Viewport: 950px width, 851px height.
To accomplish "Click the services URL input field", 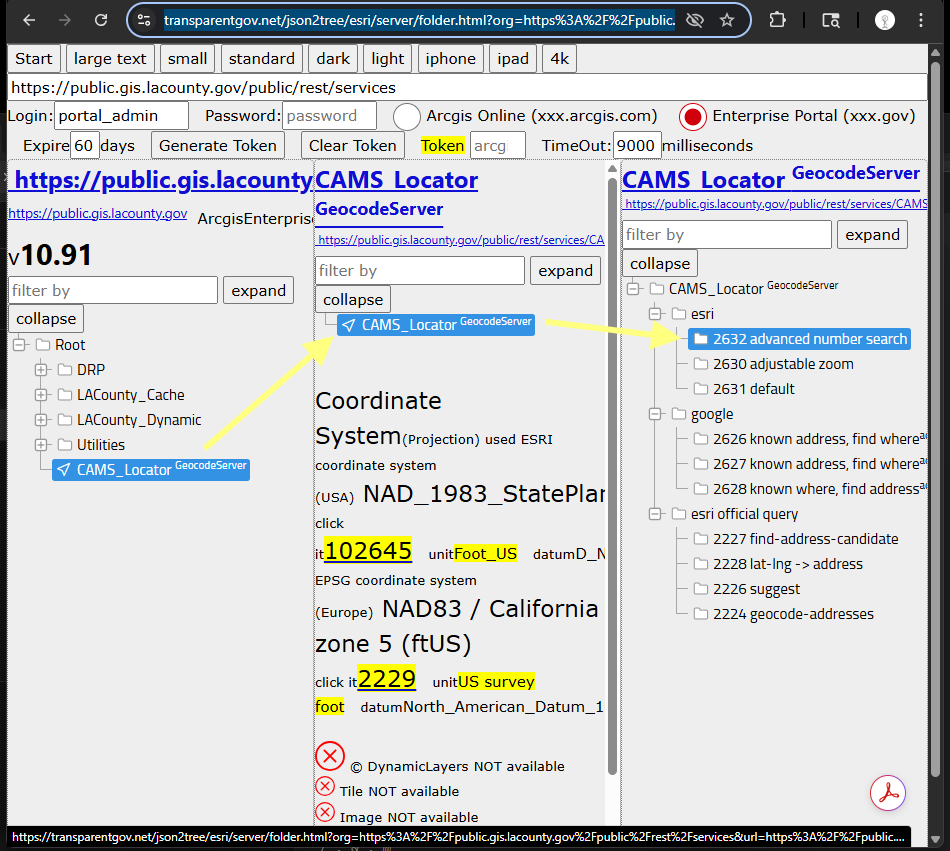I will coord(467,88).
